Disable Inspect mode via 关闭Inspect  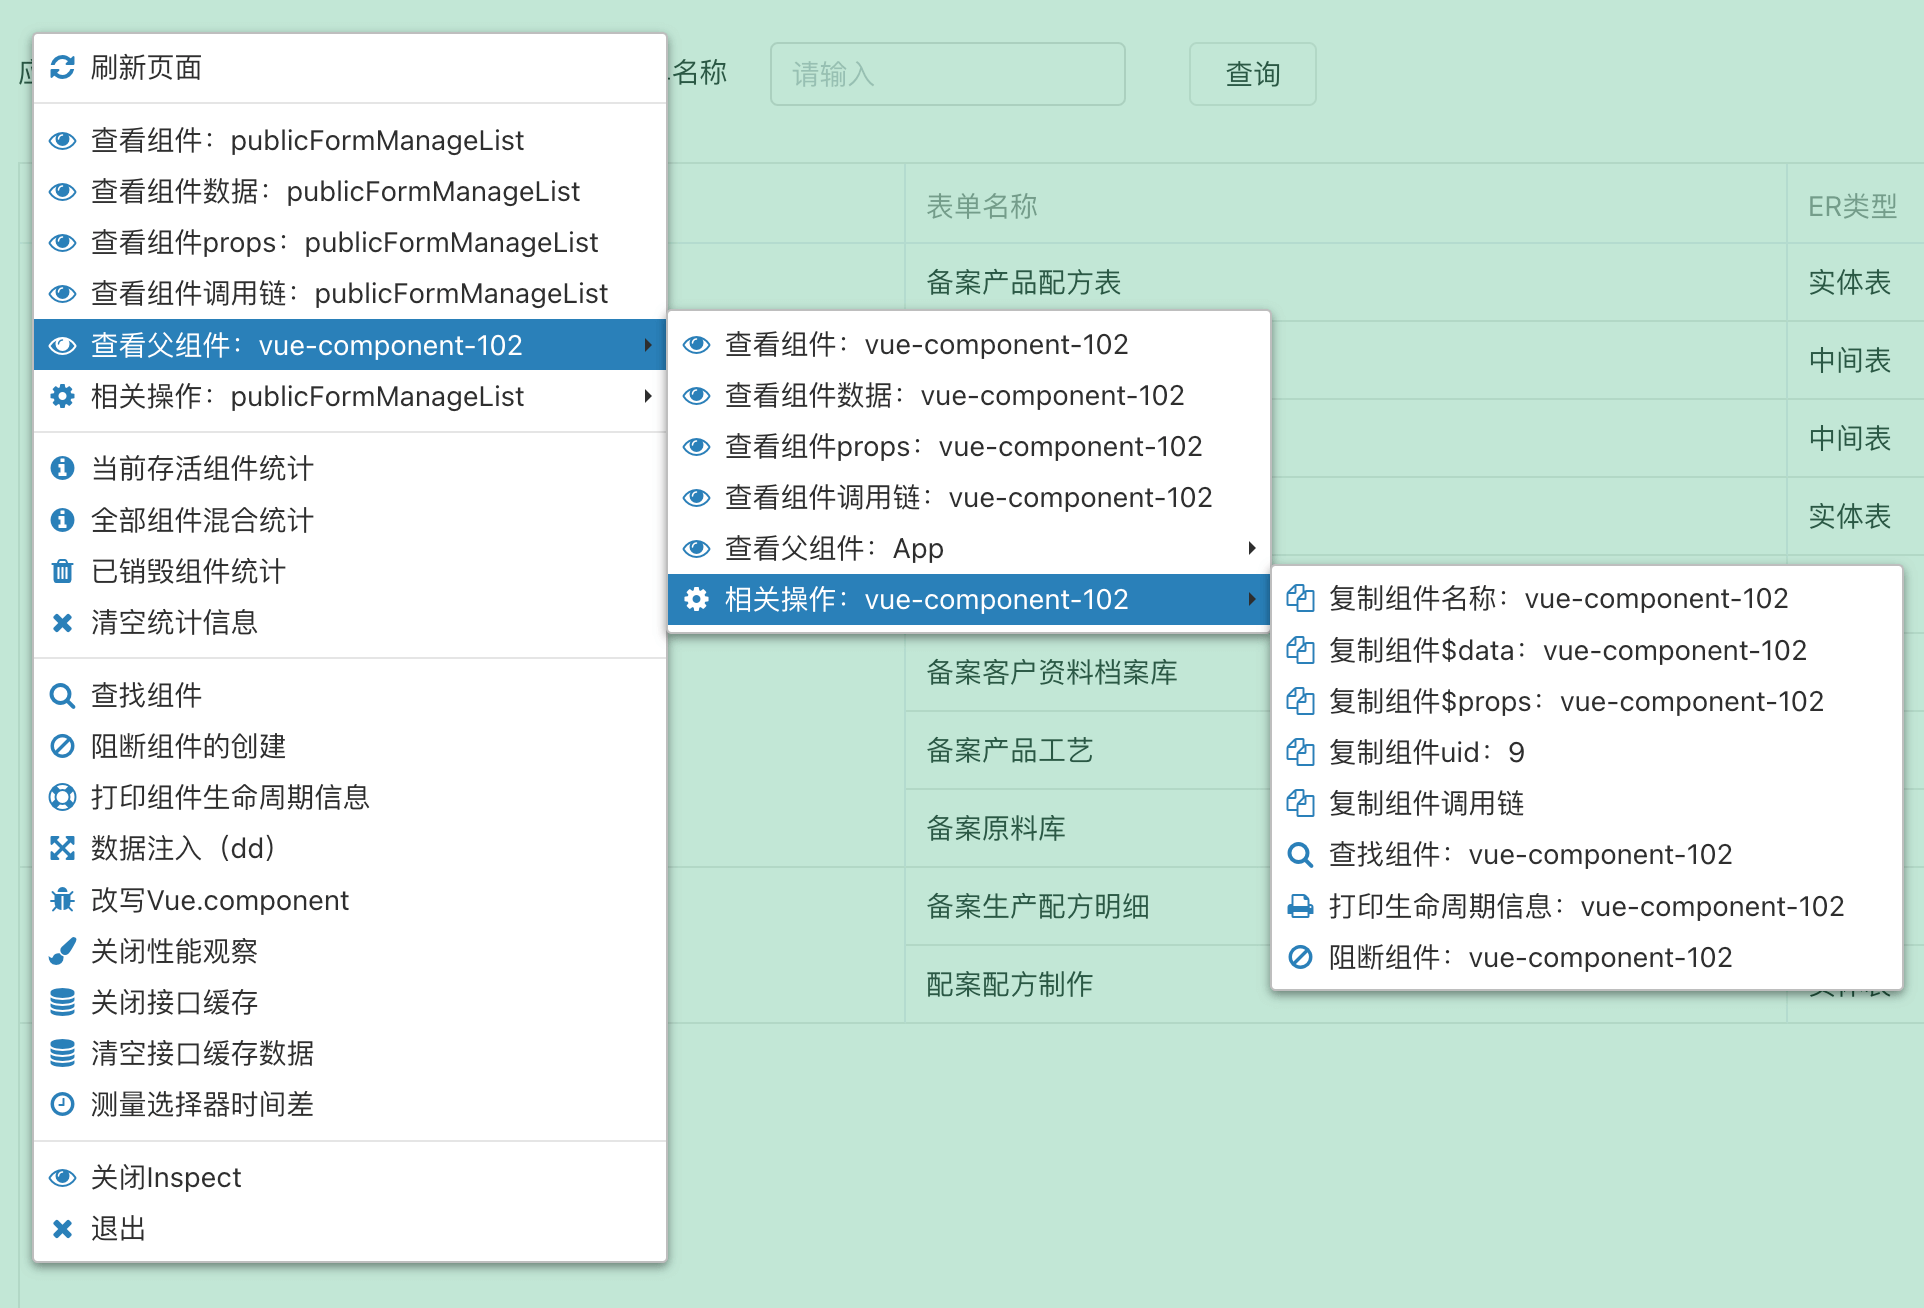coord(163,1177)
